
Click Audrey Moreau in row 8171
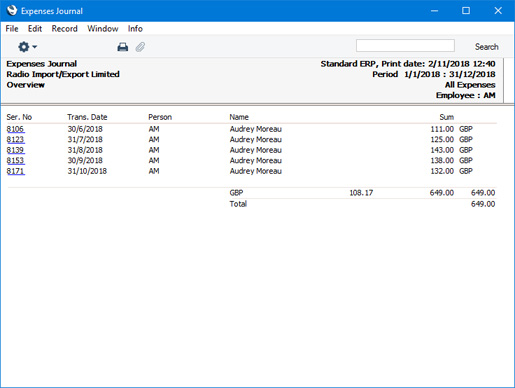pos(256,171)
